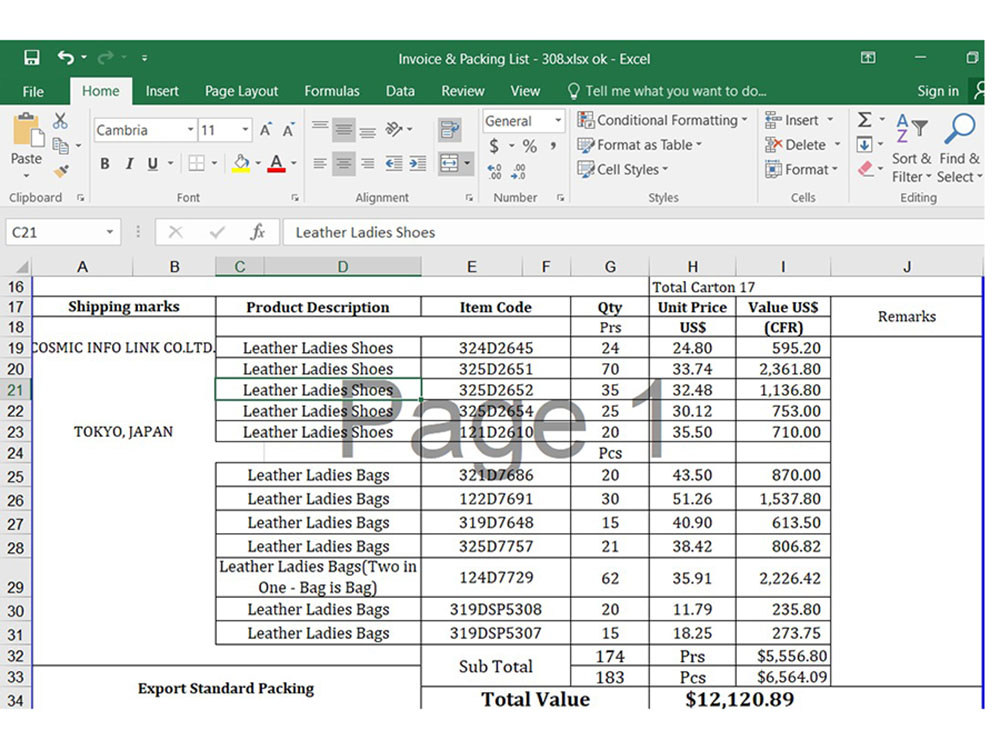
Task: Open the Font dialog launcher
Action: (x=295, y=198)
